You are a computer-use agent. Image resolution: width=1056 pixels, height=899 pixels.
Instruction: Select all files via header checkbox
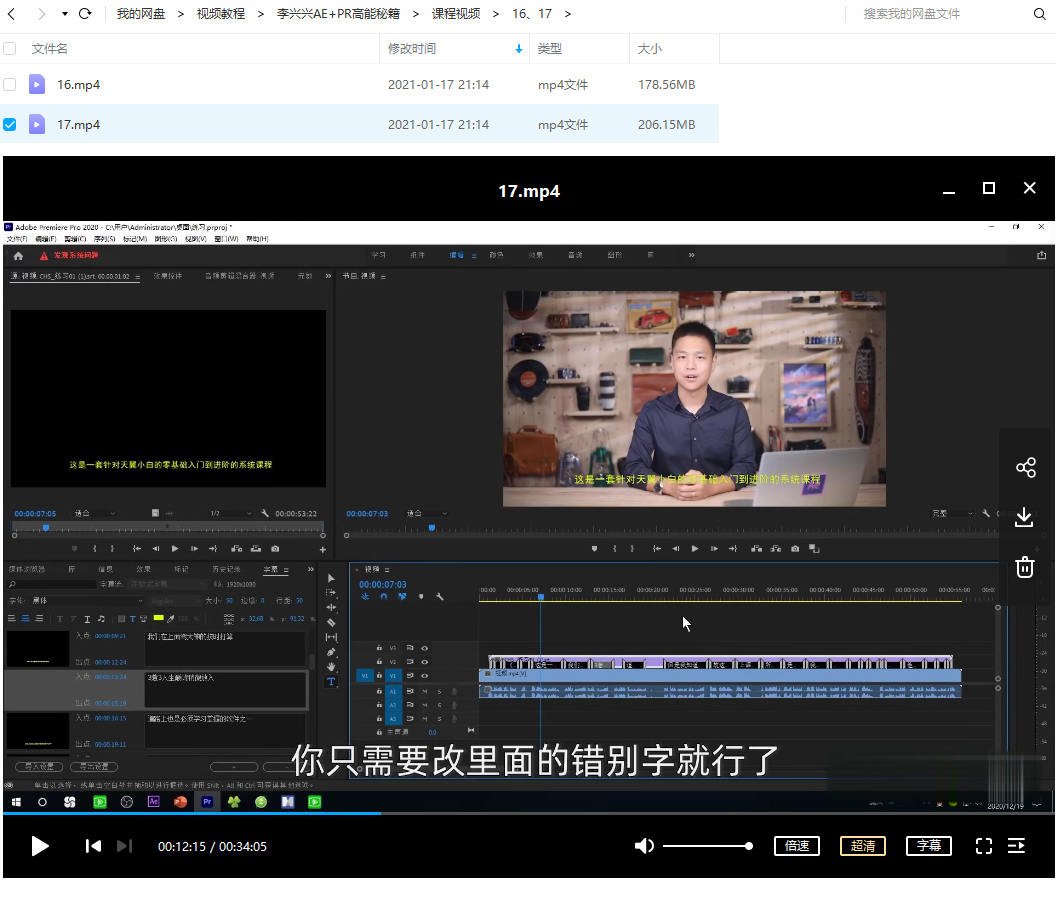coord(9,48)
